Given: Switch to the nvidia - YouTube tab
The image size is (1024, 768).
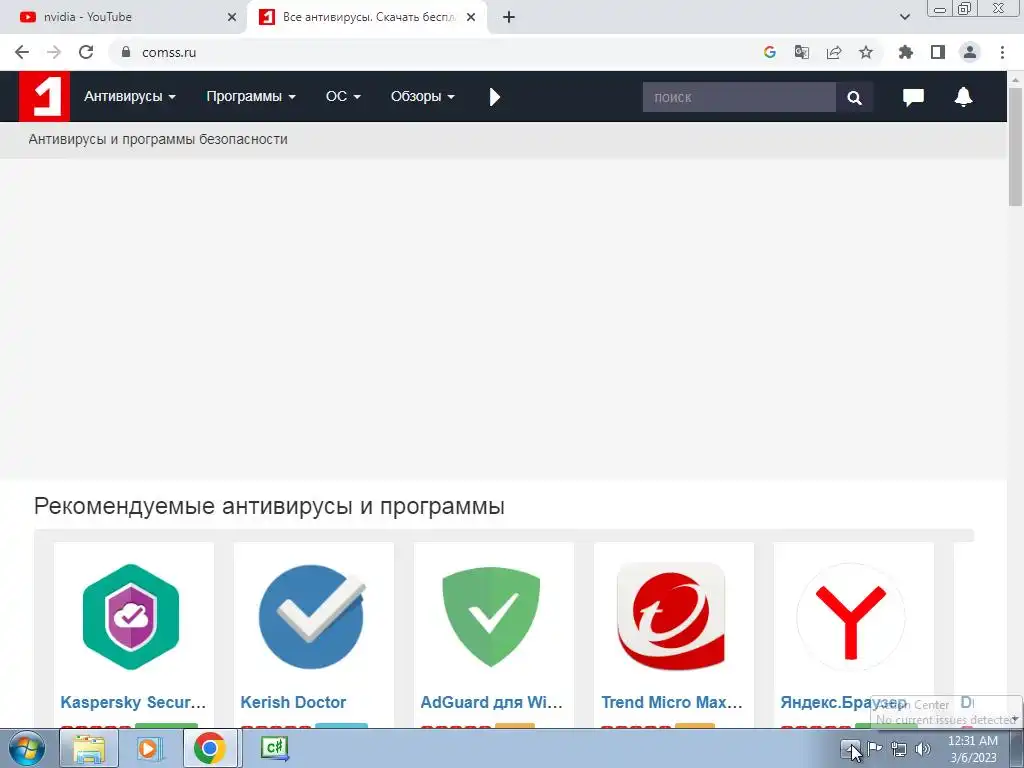Looking at the screenshot, I should 123,17.
